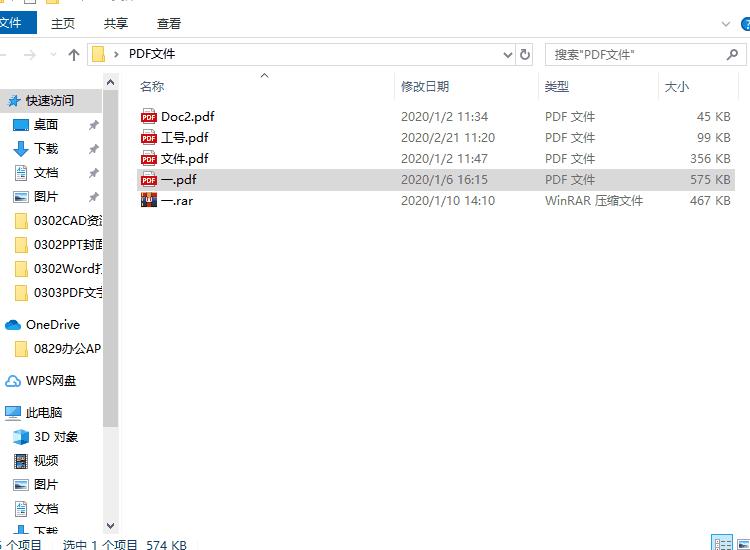Select the file name 一.rar

(177, 201)
